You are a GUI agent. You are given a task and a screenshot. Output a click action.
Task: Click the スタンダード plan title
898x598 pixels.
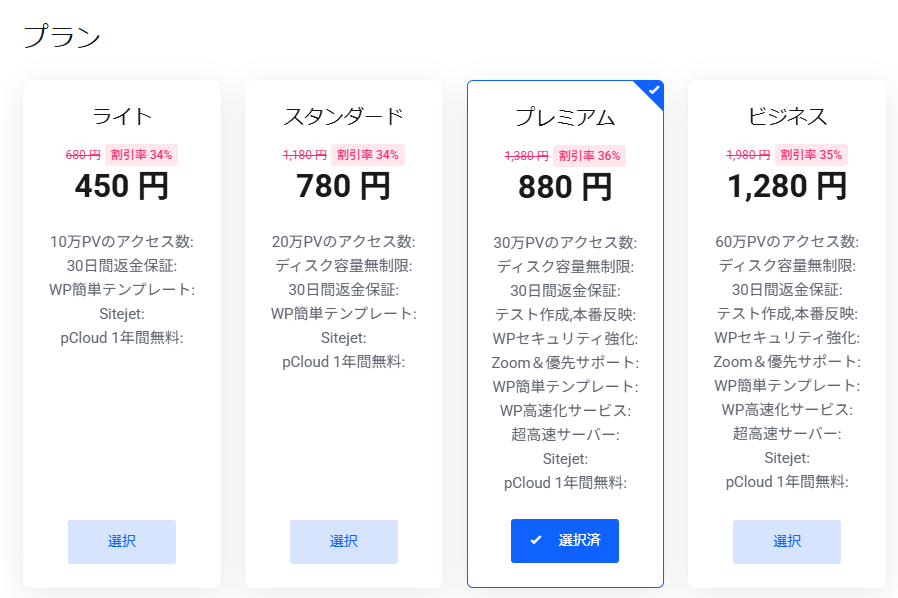(344, 116)
